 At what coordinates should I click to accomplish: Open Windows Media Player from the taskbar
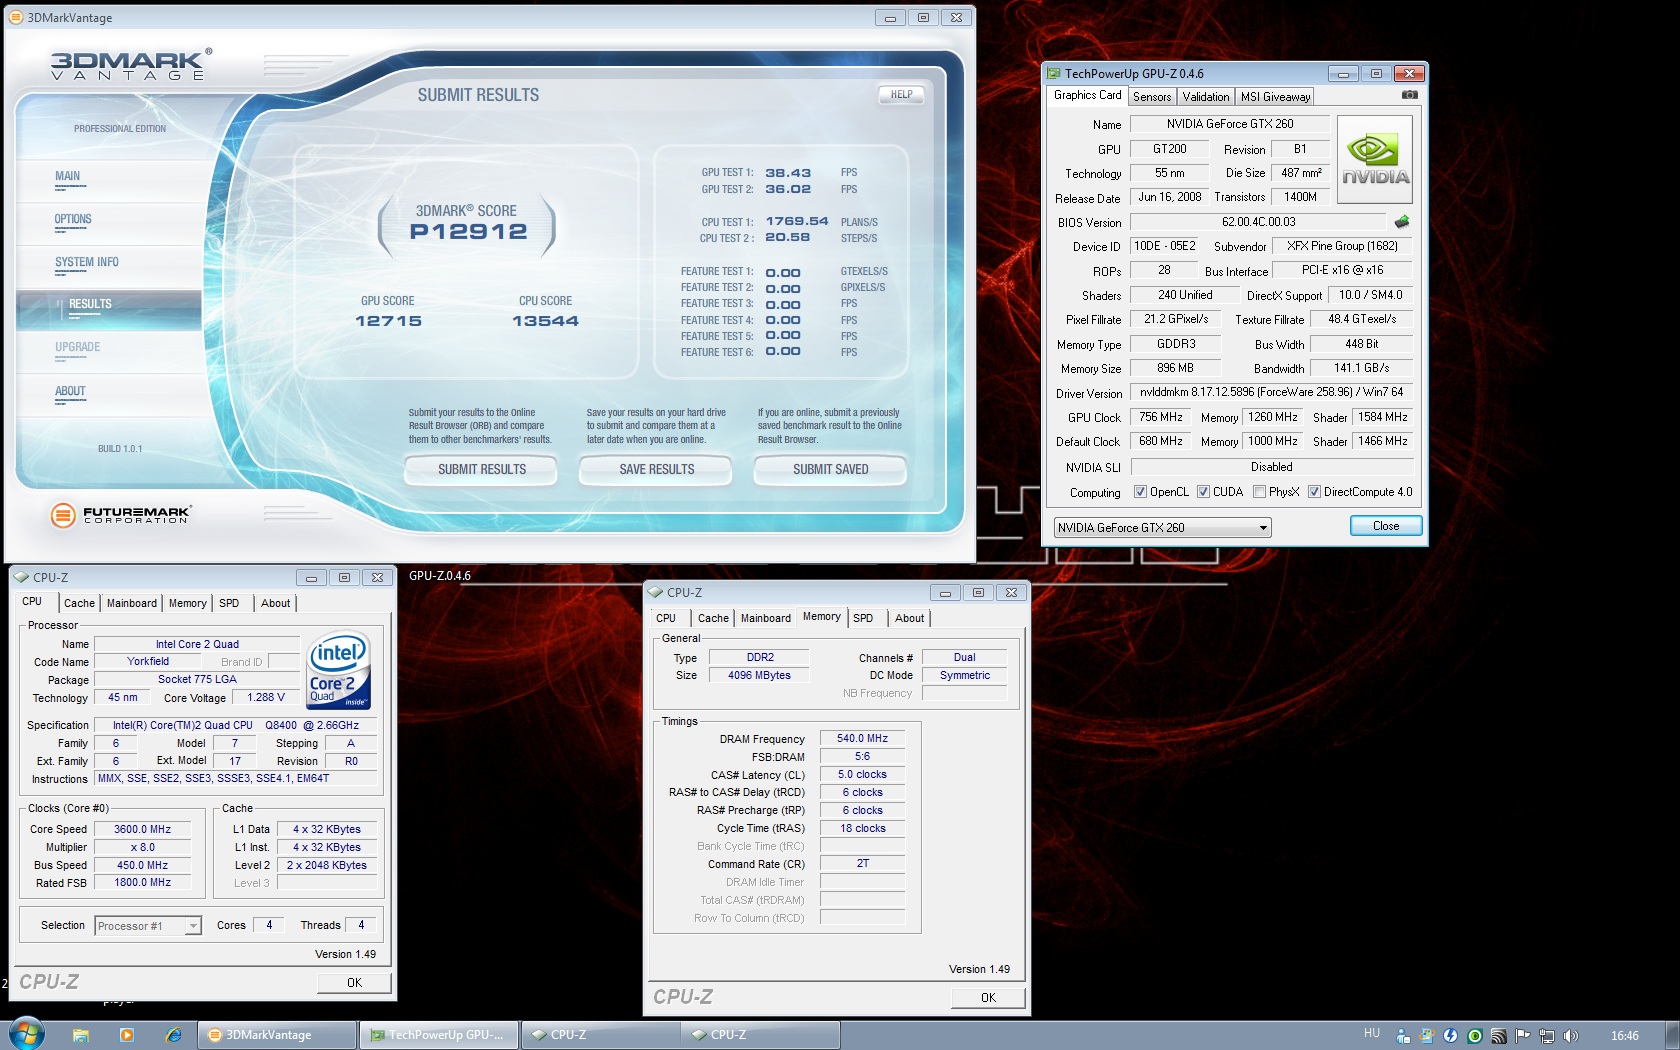point(127,1035)
